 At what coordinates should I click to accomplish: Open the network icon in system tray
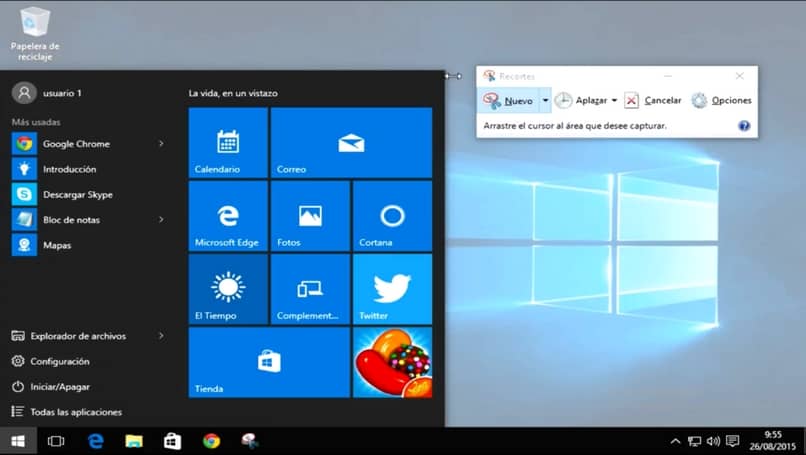[694, 441]
